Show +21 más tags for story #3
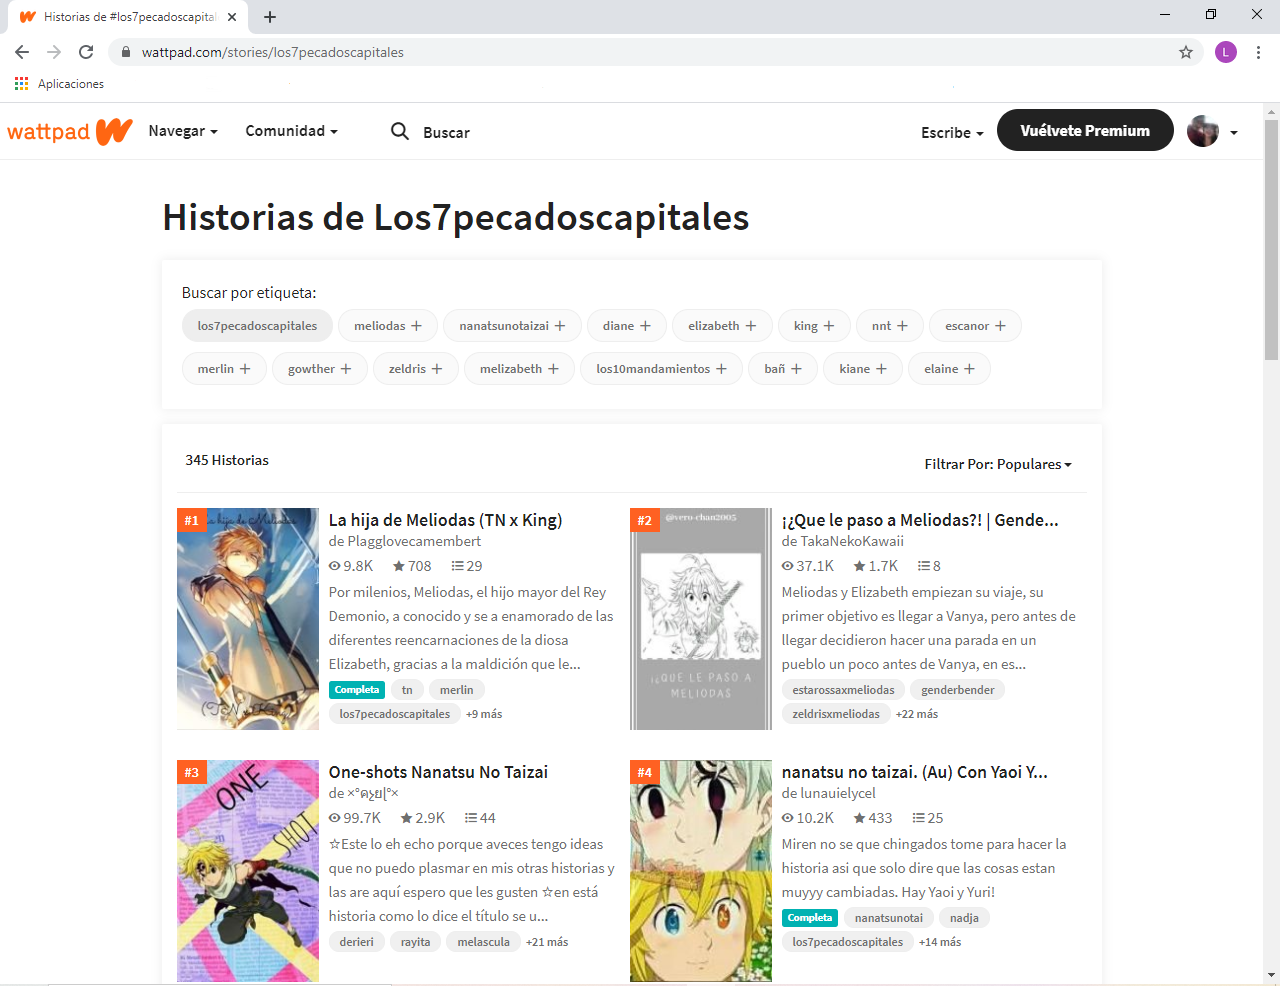The height and width of the screenshot is (990, 1280). point(547,942)
